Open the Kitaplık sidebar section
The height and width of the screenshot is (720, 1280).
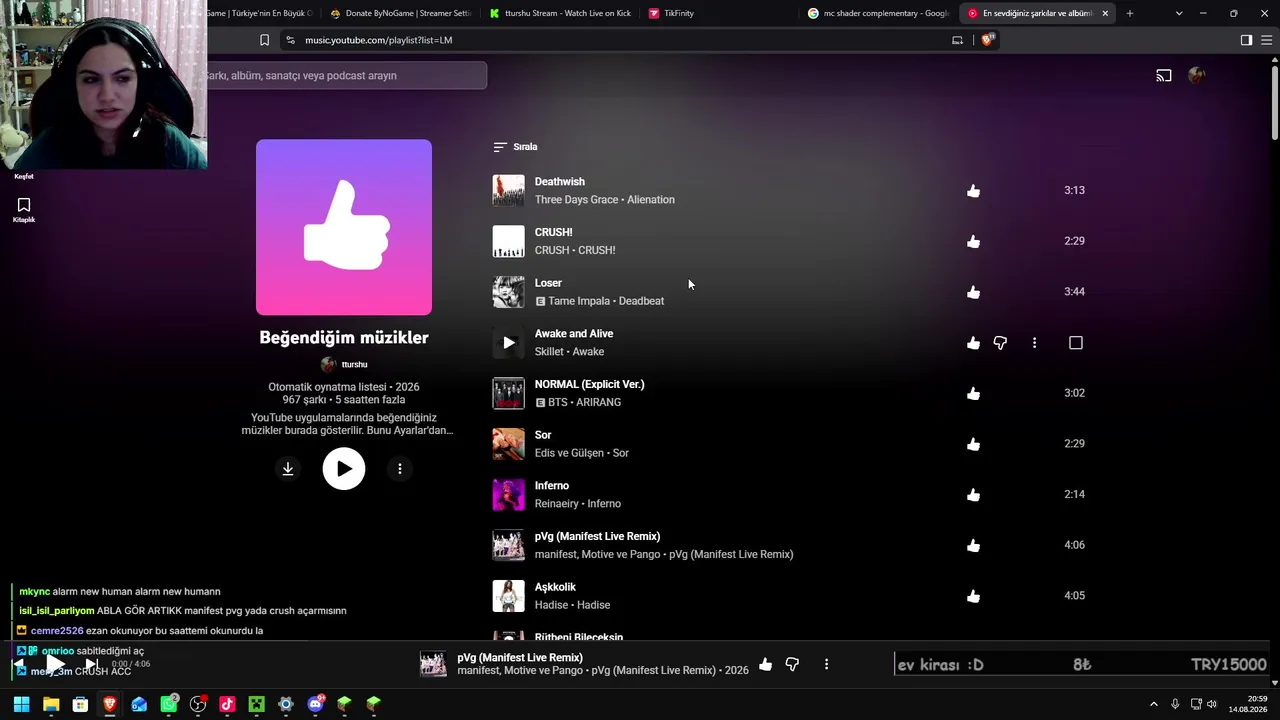[x=24, y=210]
